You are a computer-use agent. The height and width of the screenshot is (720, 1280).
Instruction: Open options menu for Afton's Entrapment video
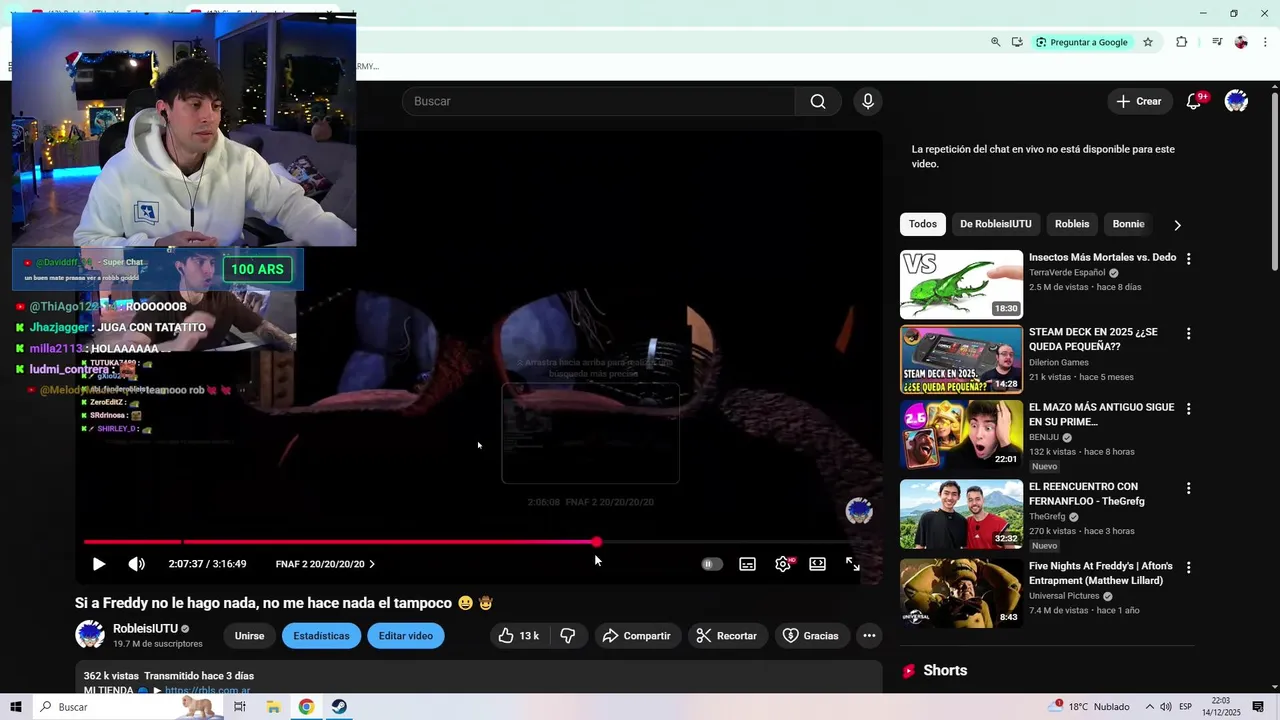[x=1188, y=567]
